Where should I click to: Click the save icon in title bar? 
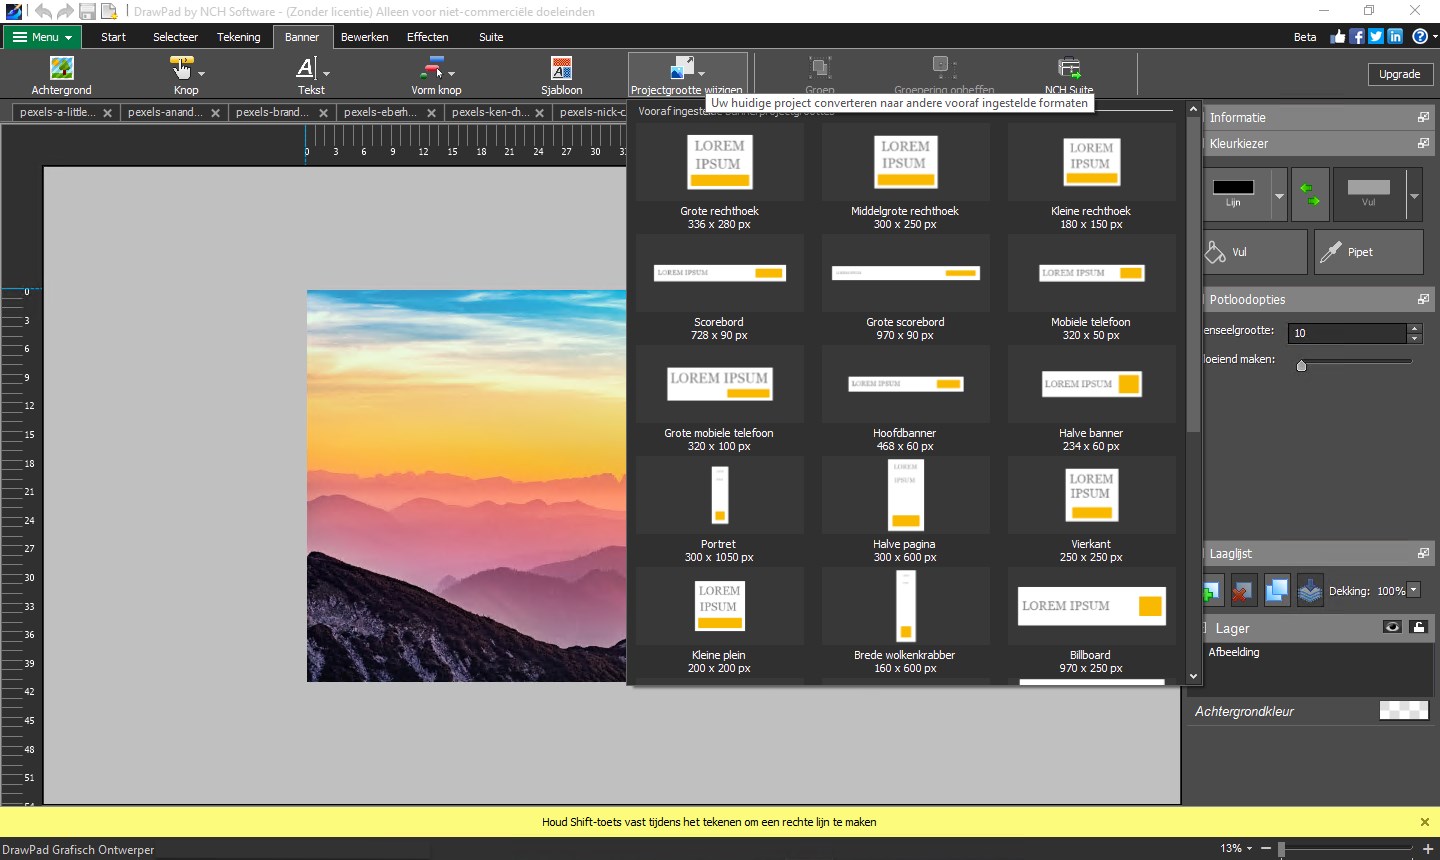point(87,11)
